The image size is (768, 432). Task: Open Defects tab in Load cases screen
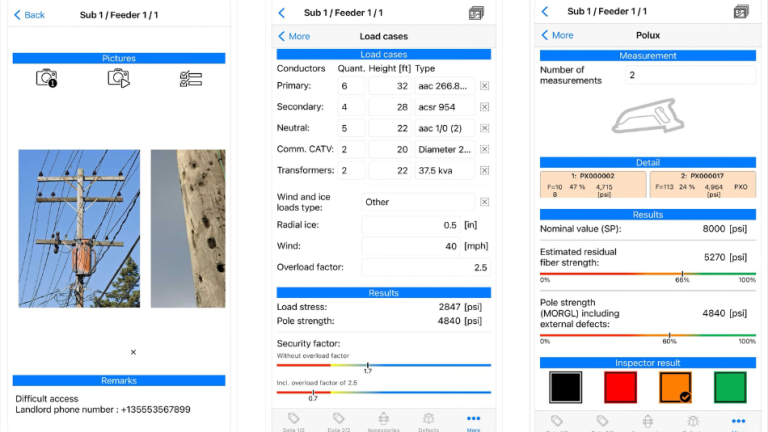429,422
